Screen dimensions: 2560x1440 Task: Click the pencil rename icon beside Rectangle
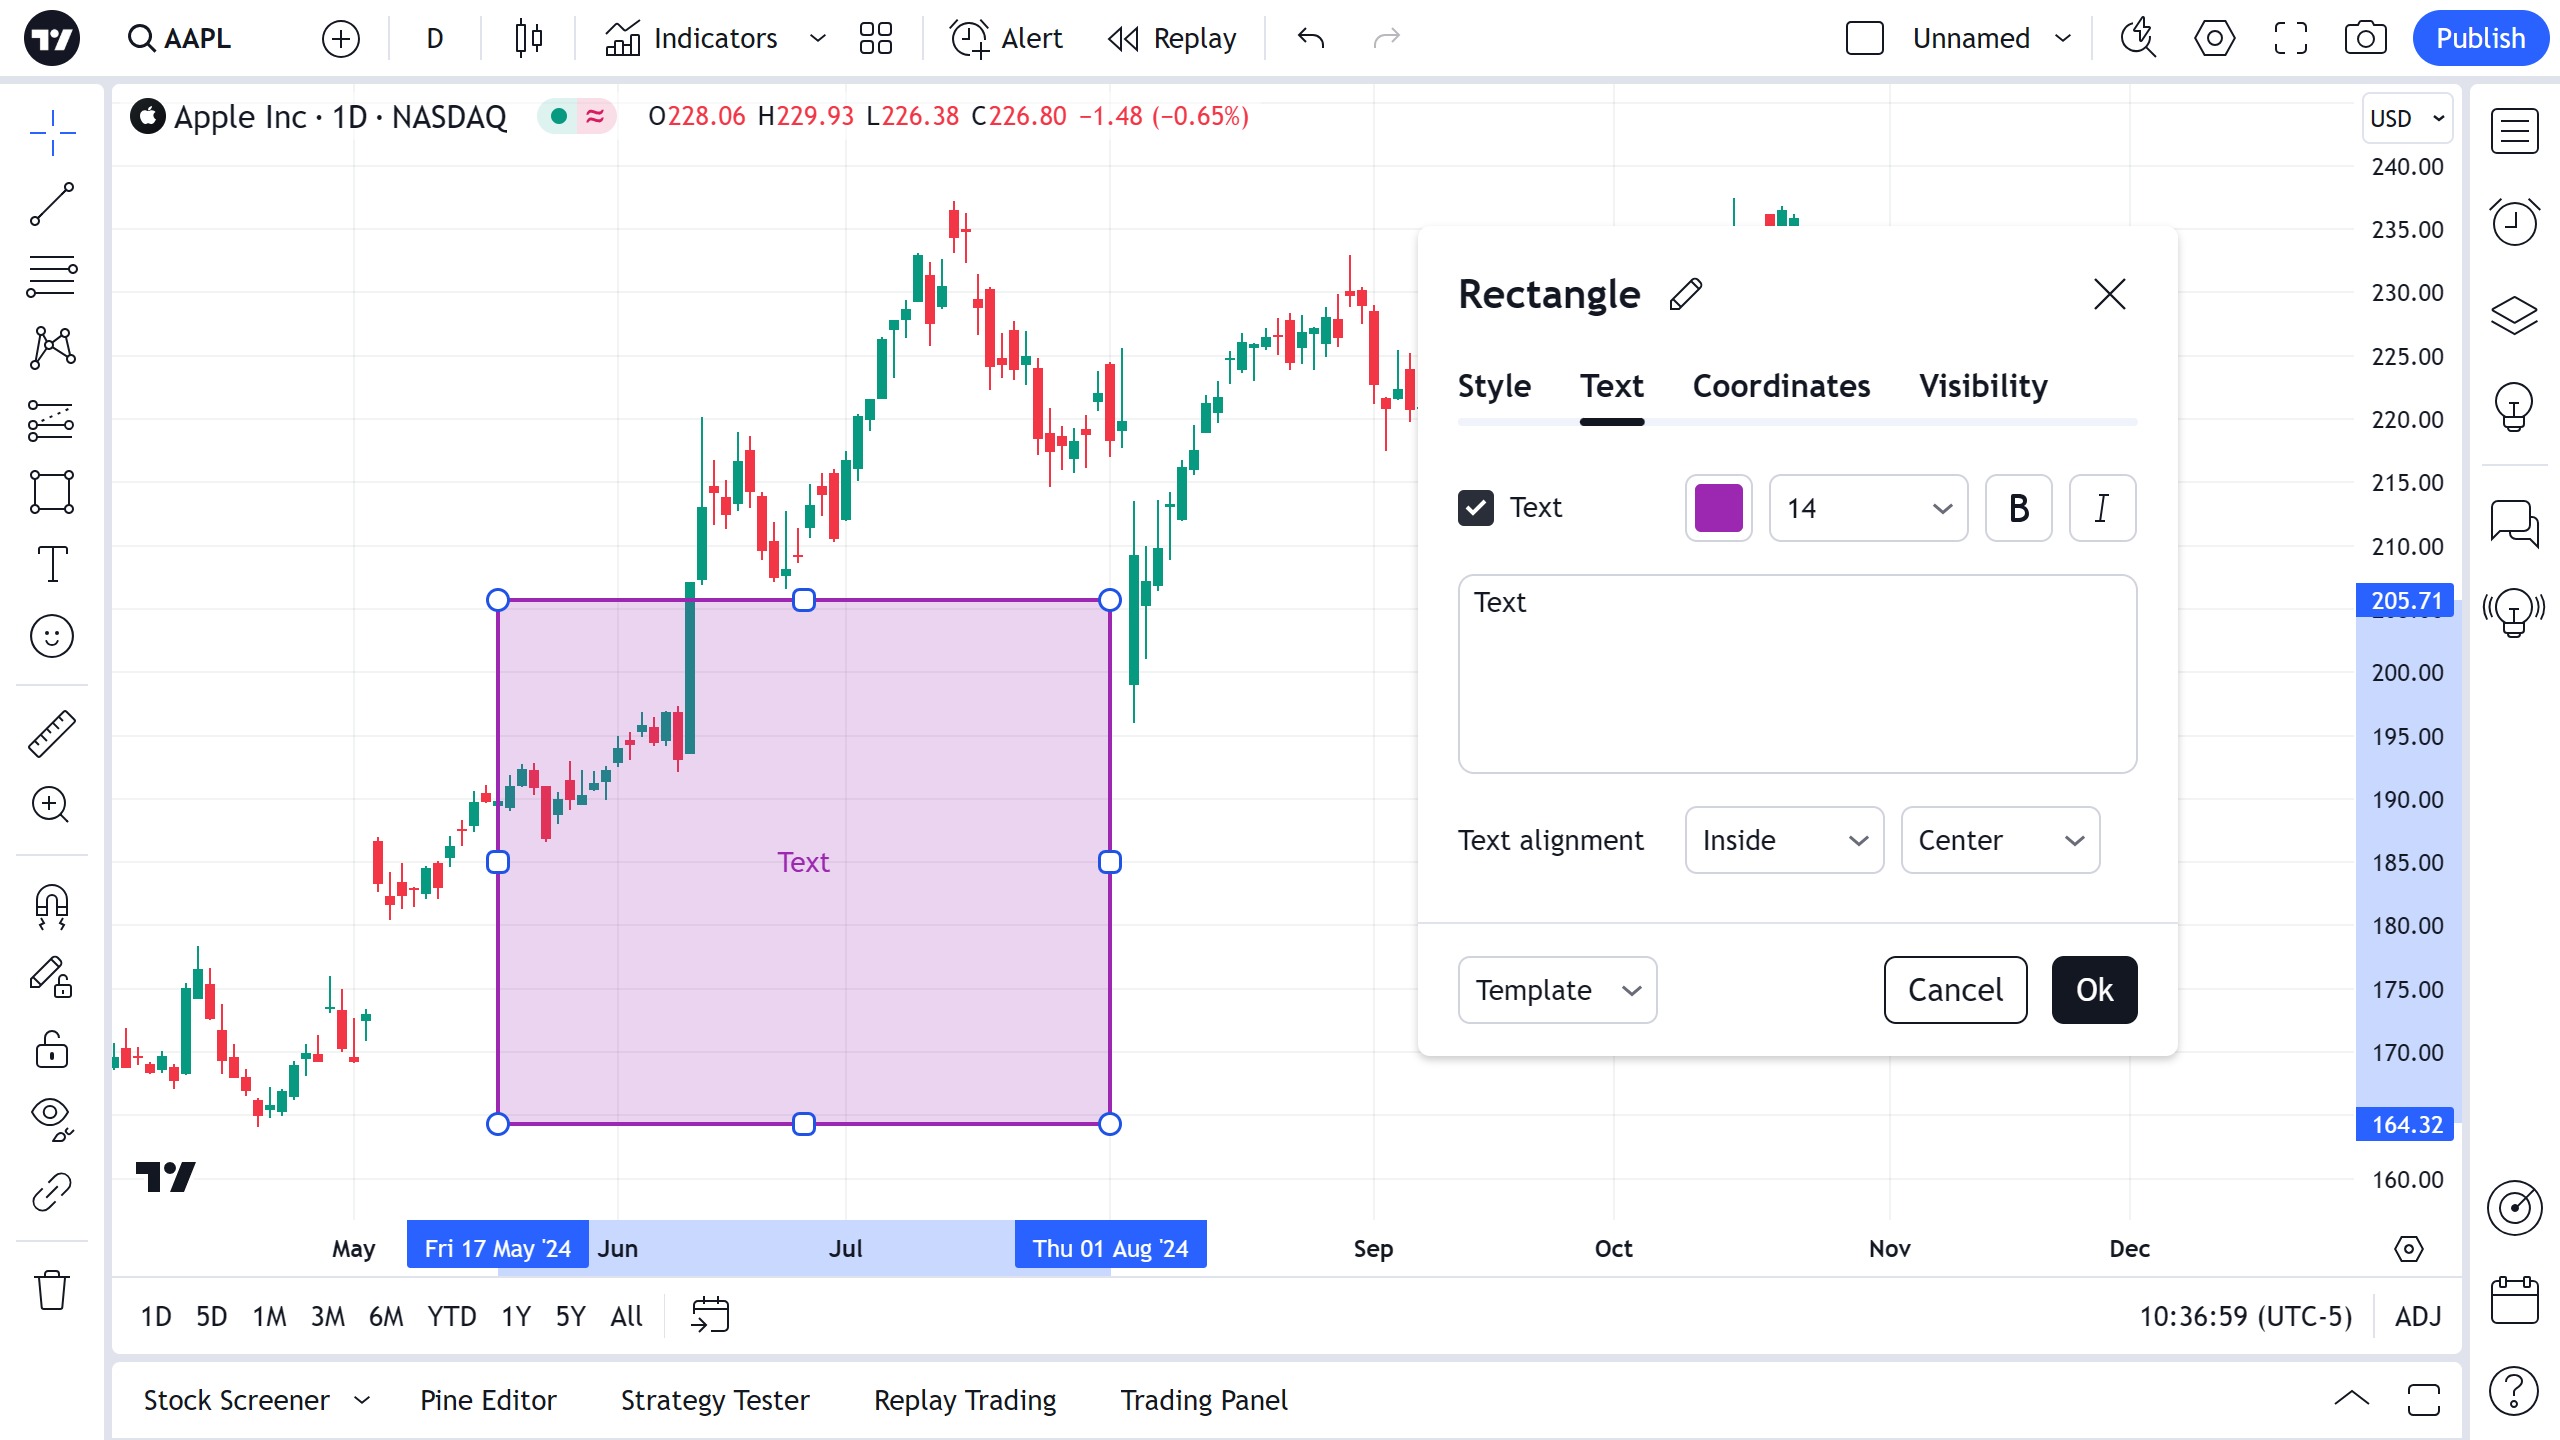pyautogui.click(x=1686, y=294)
